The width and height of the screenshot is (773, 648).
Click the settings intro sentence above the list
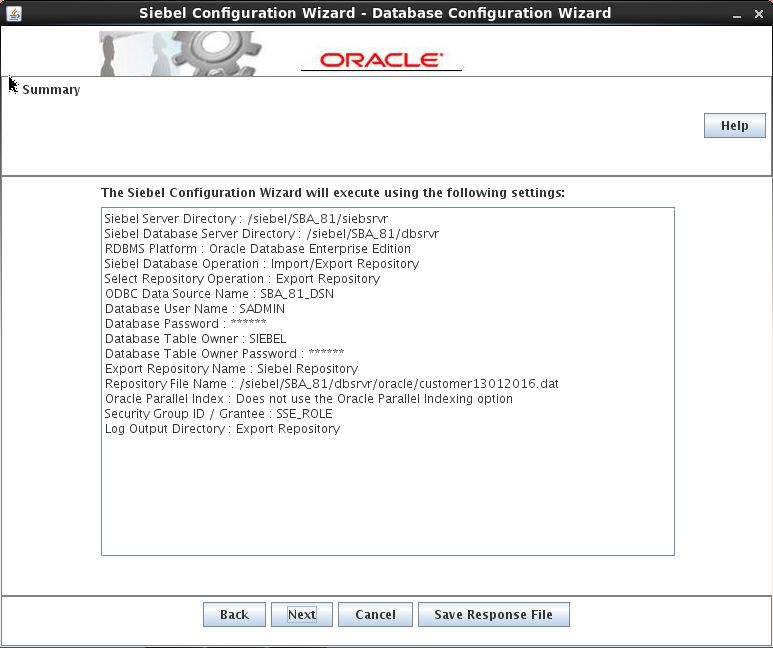click(x=333, y=193)
